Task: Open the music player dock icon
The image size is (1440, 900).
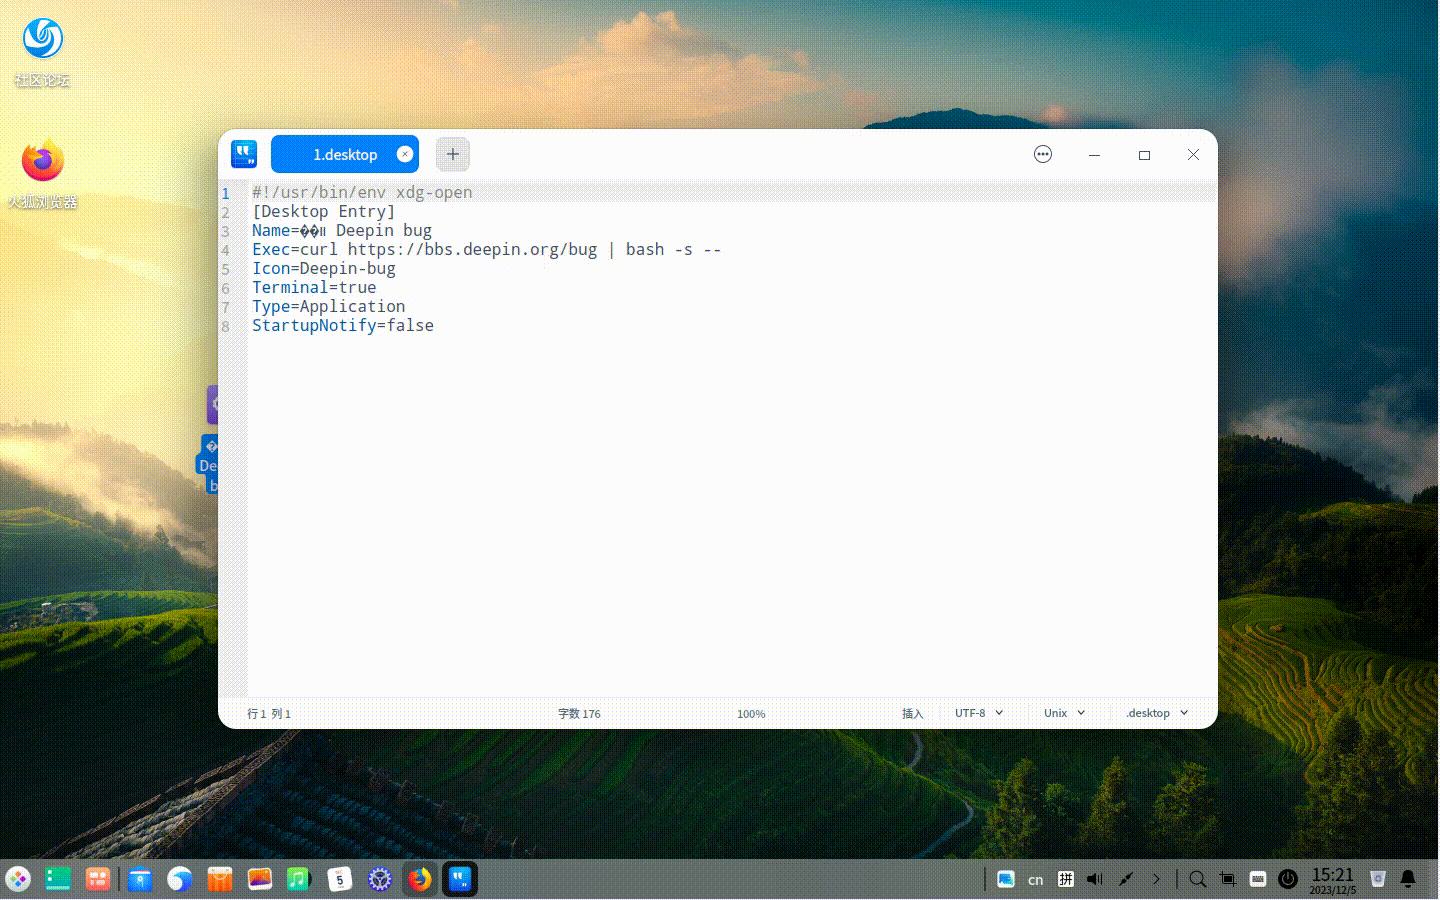Action: [x=299, y=879]
